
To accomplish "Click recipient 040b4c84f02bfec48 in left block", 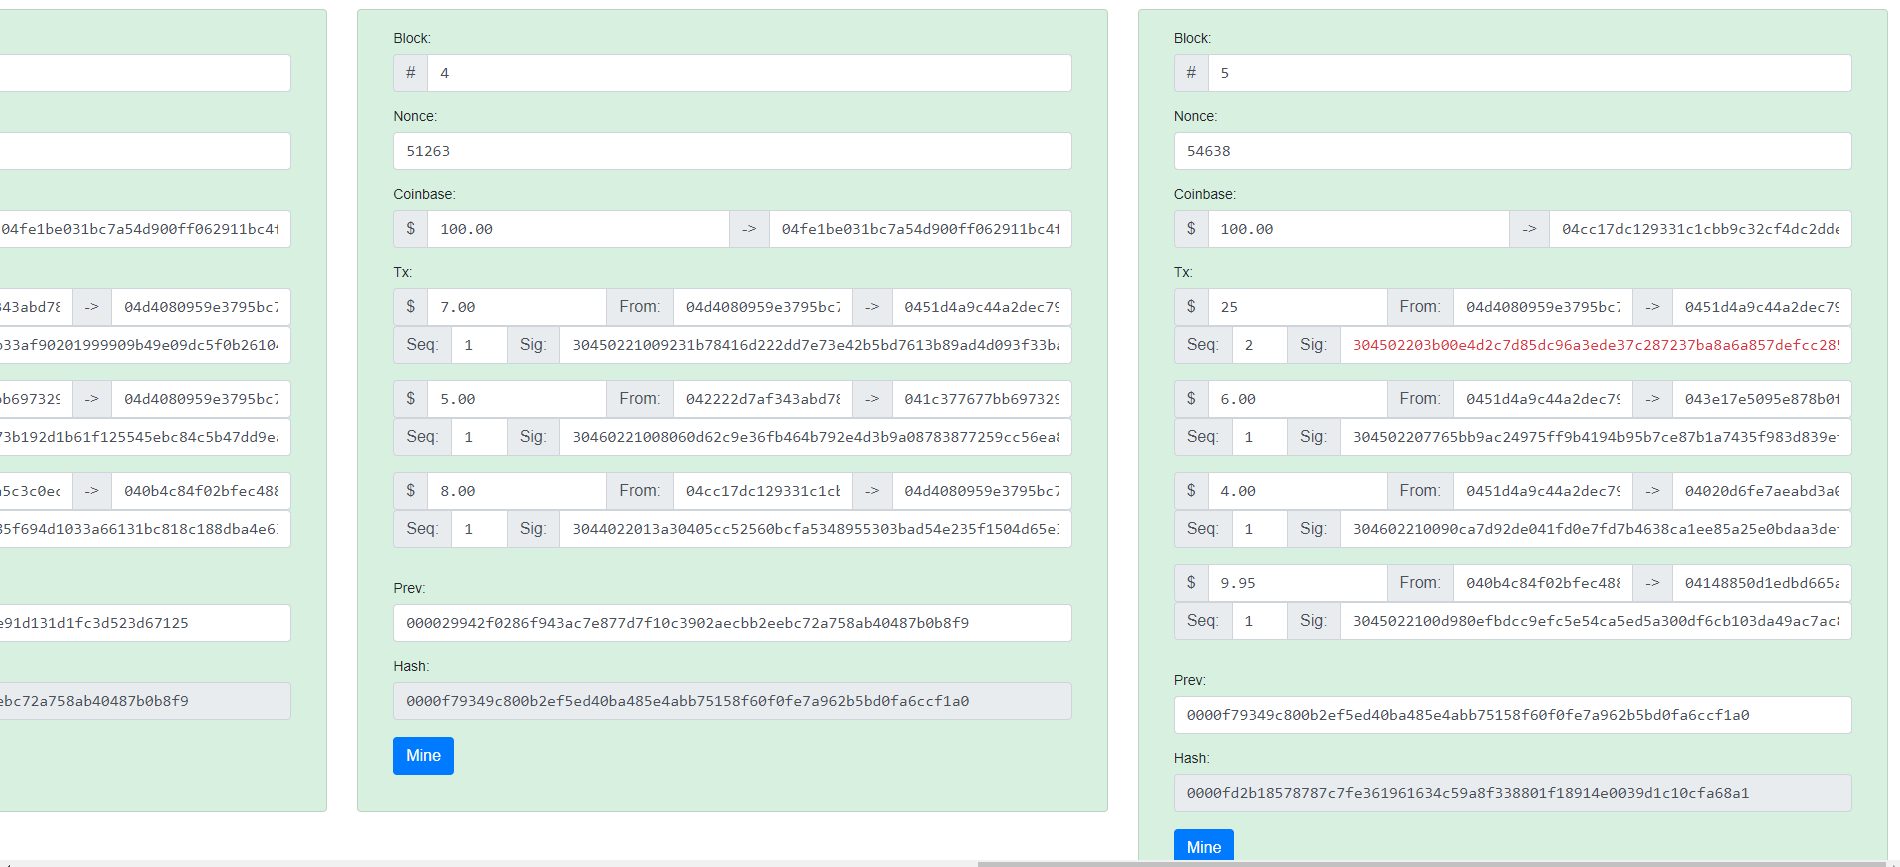I will (x=201, y=491).
